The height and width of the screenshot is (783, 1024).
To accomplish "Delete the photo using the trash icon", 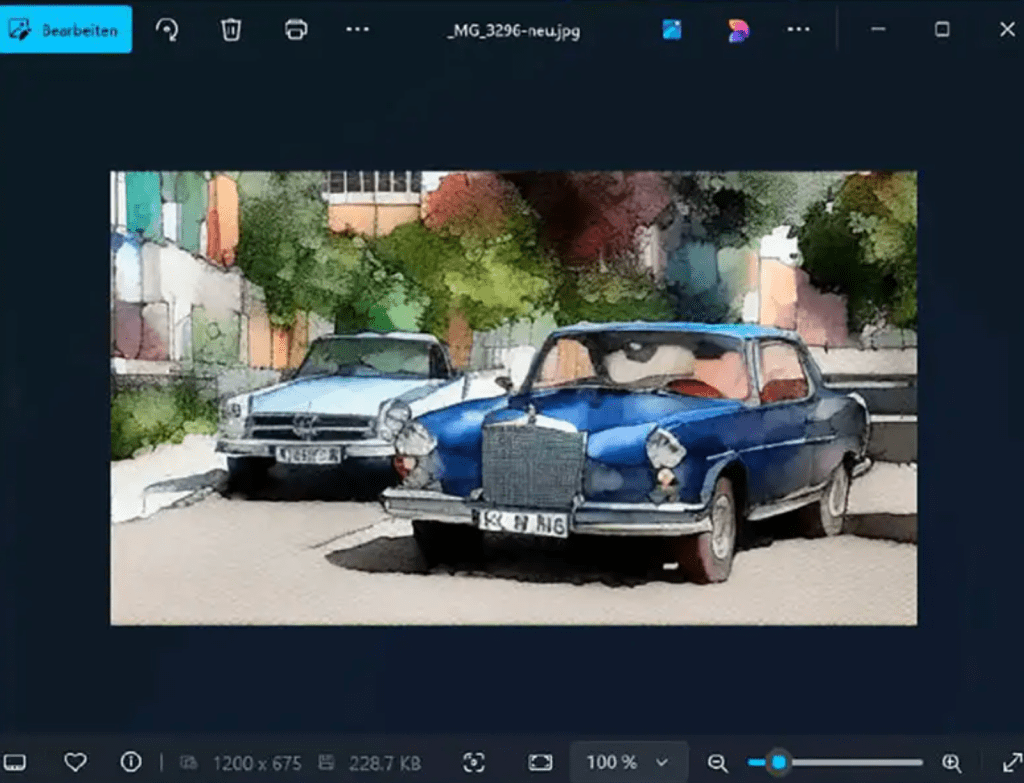I will coord(231,30).
